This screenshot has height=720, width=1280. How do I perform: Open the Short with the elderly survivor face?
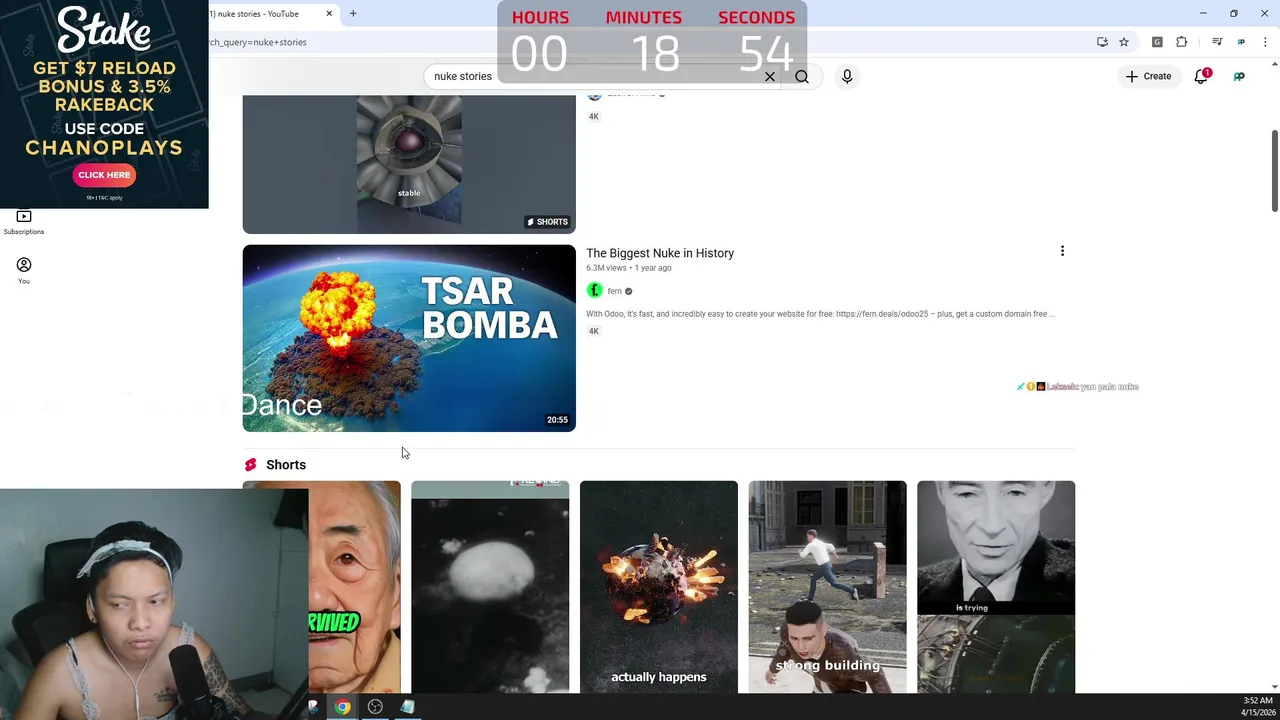pos(354,587)
